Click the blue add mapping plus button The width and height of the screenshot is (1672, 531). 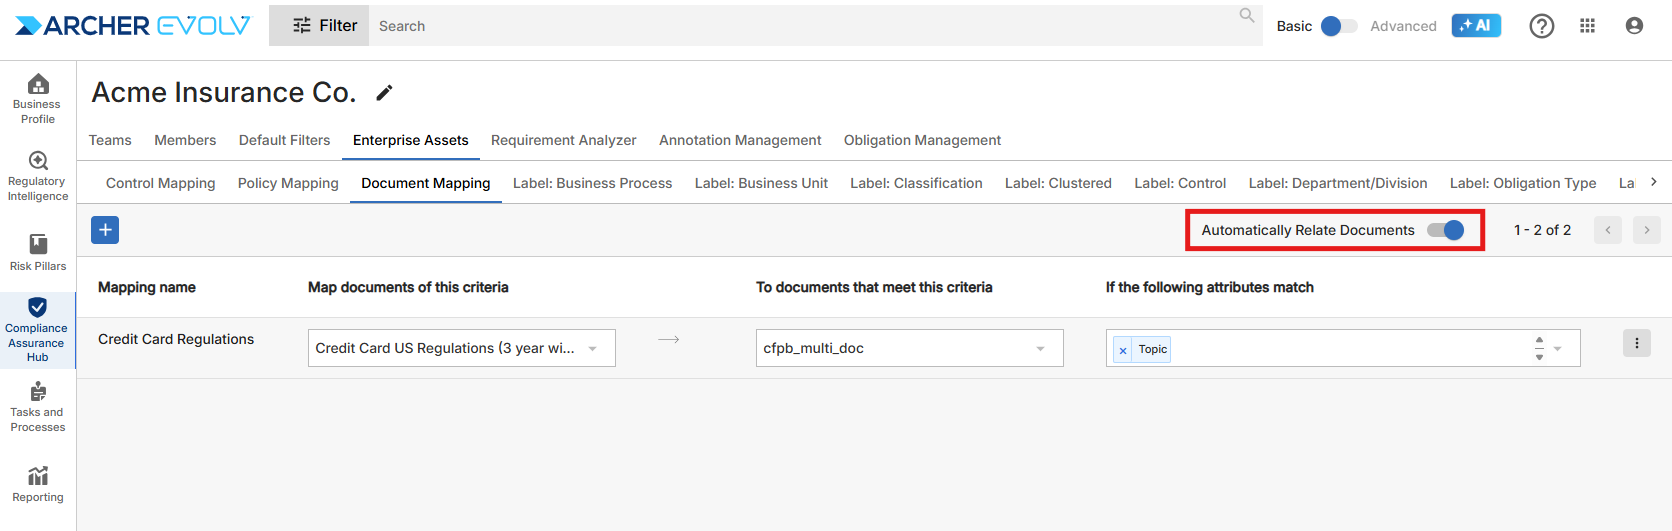click(105, 230)
